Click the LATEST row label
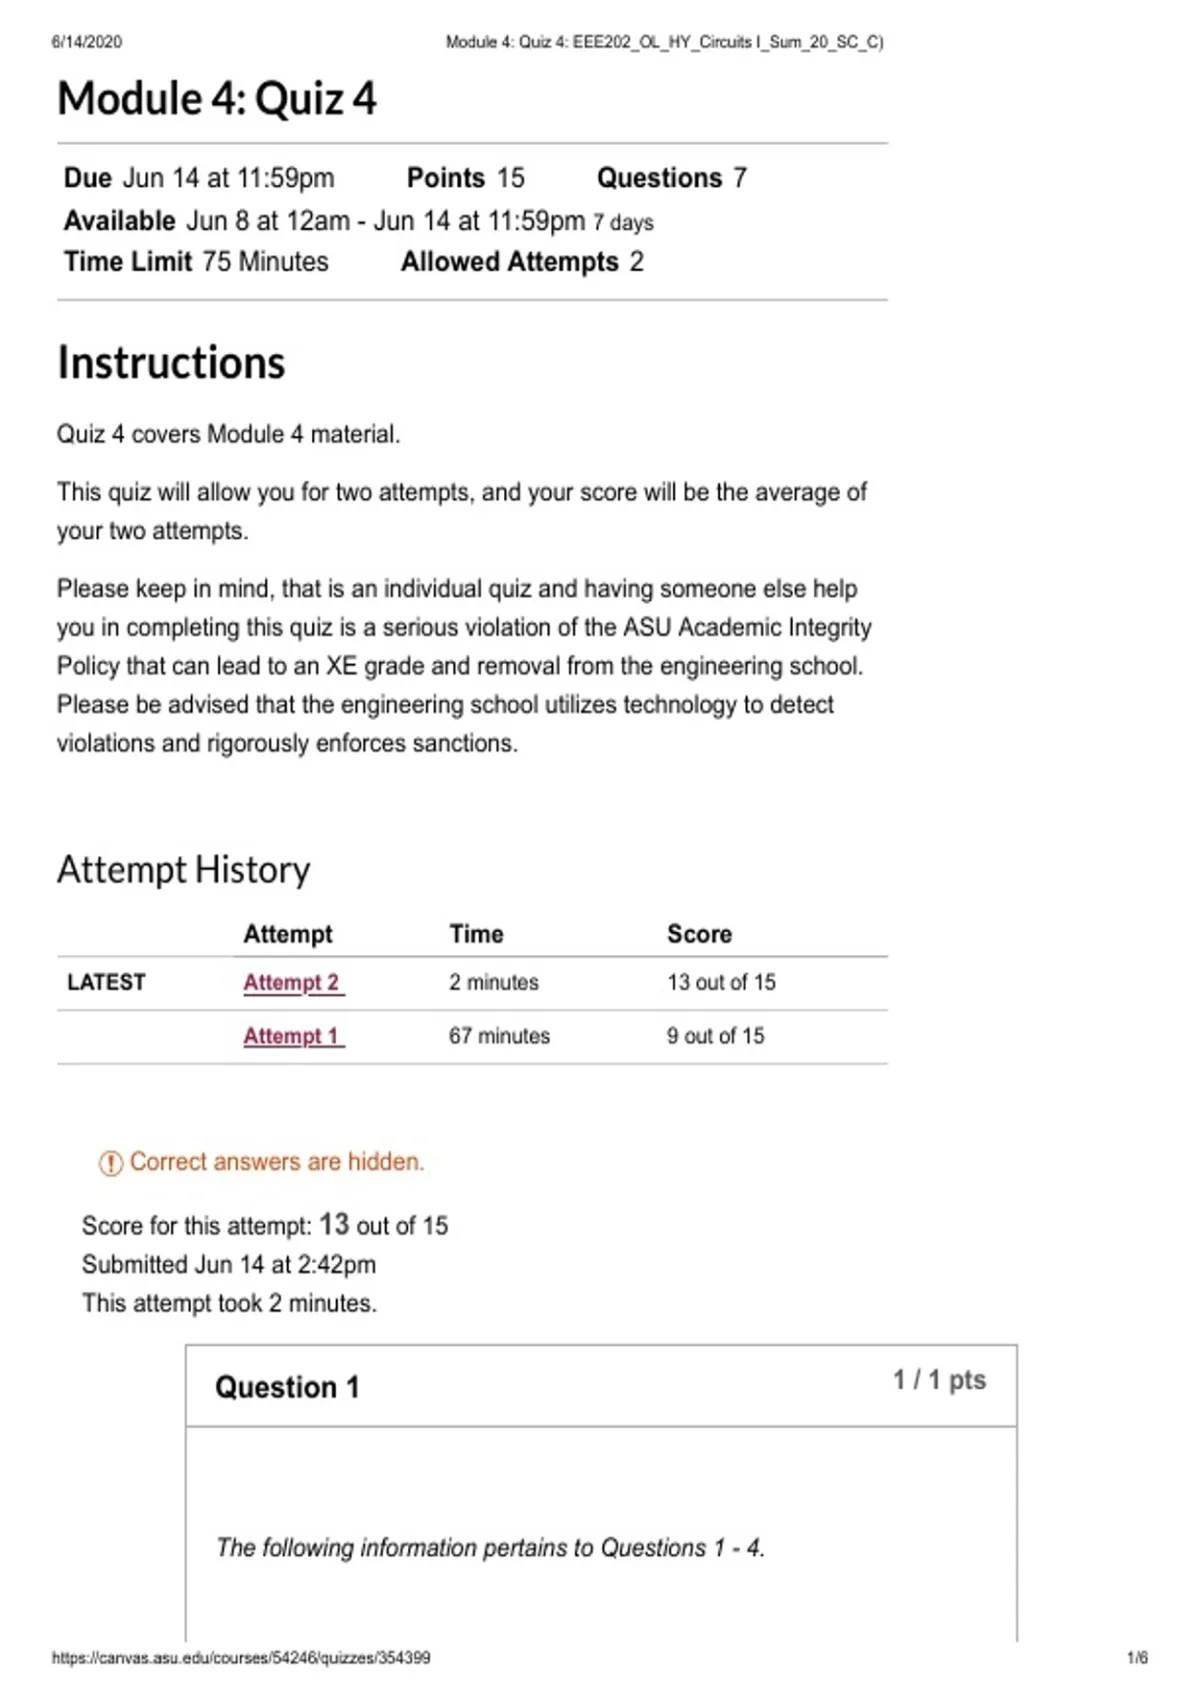 106,982
